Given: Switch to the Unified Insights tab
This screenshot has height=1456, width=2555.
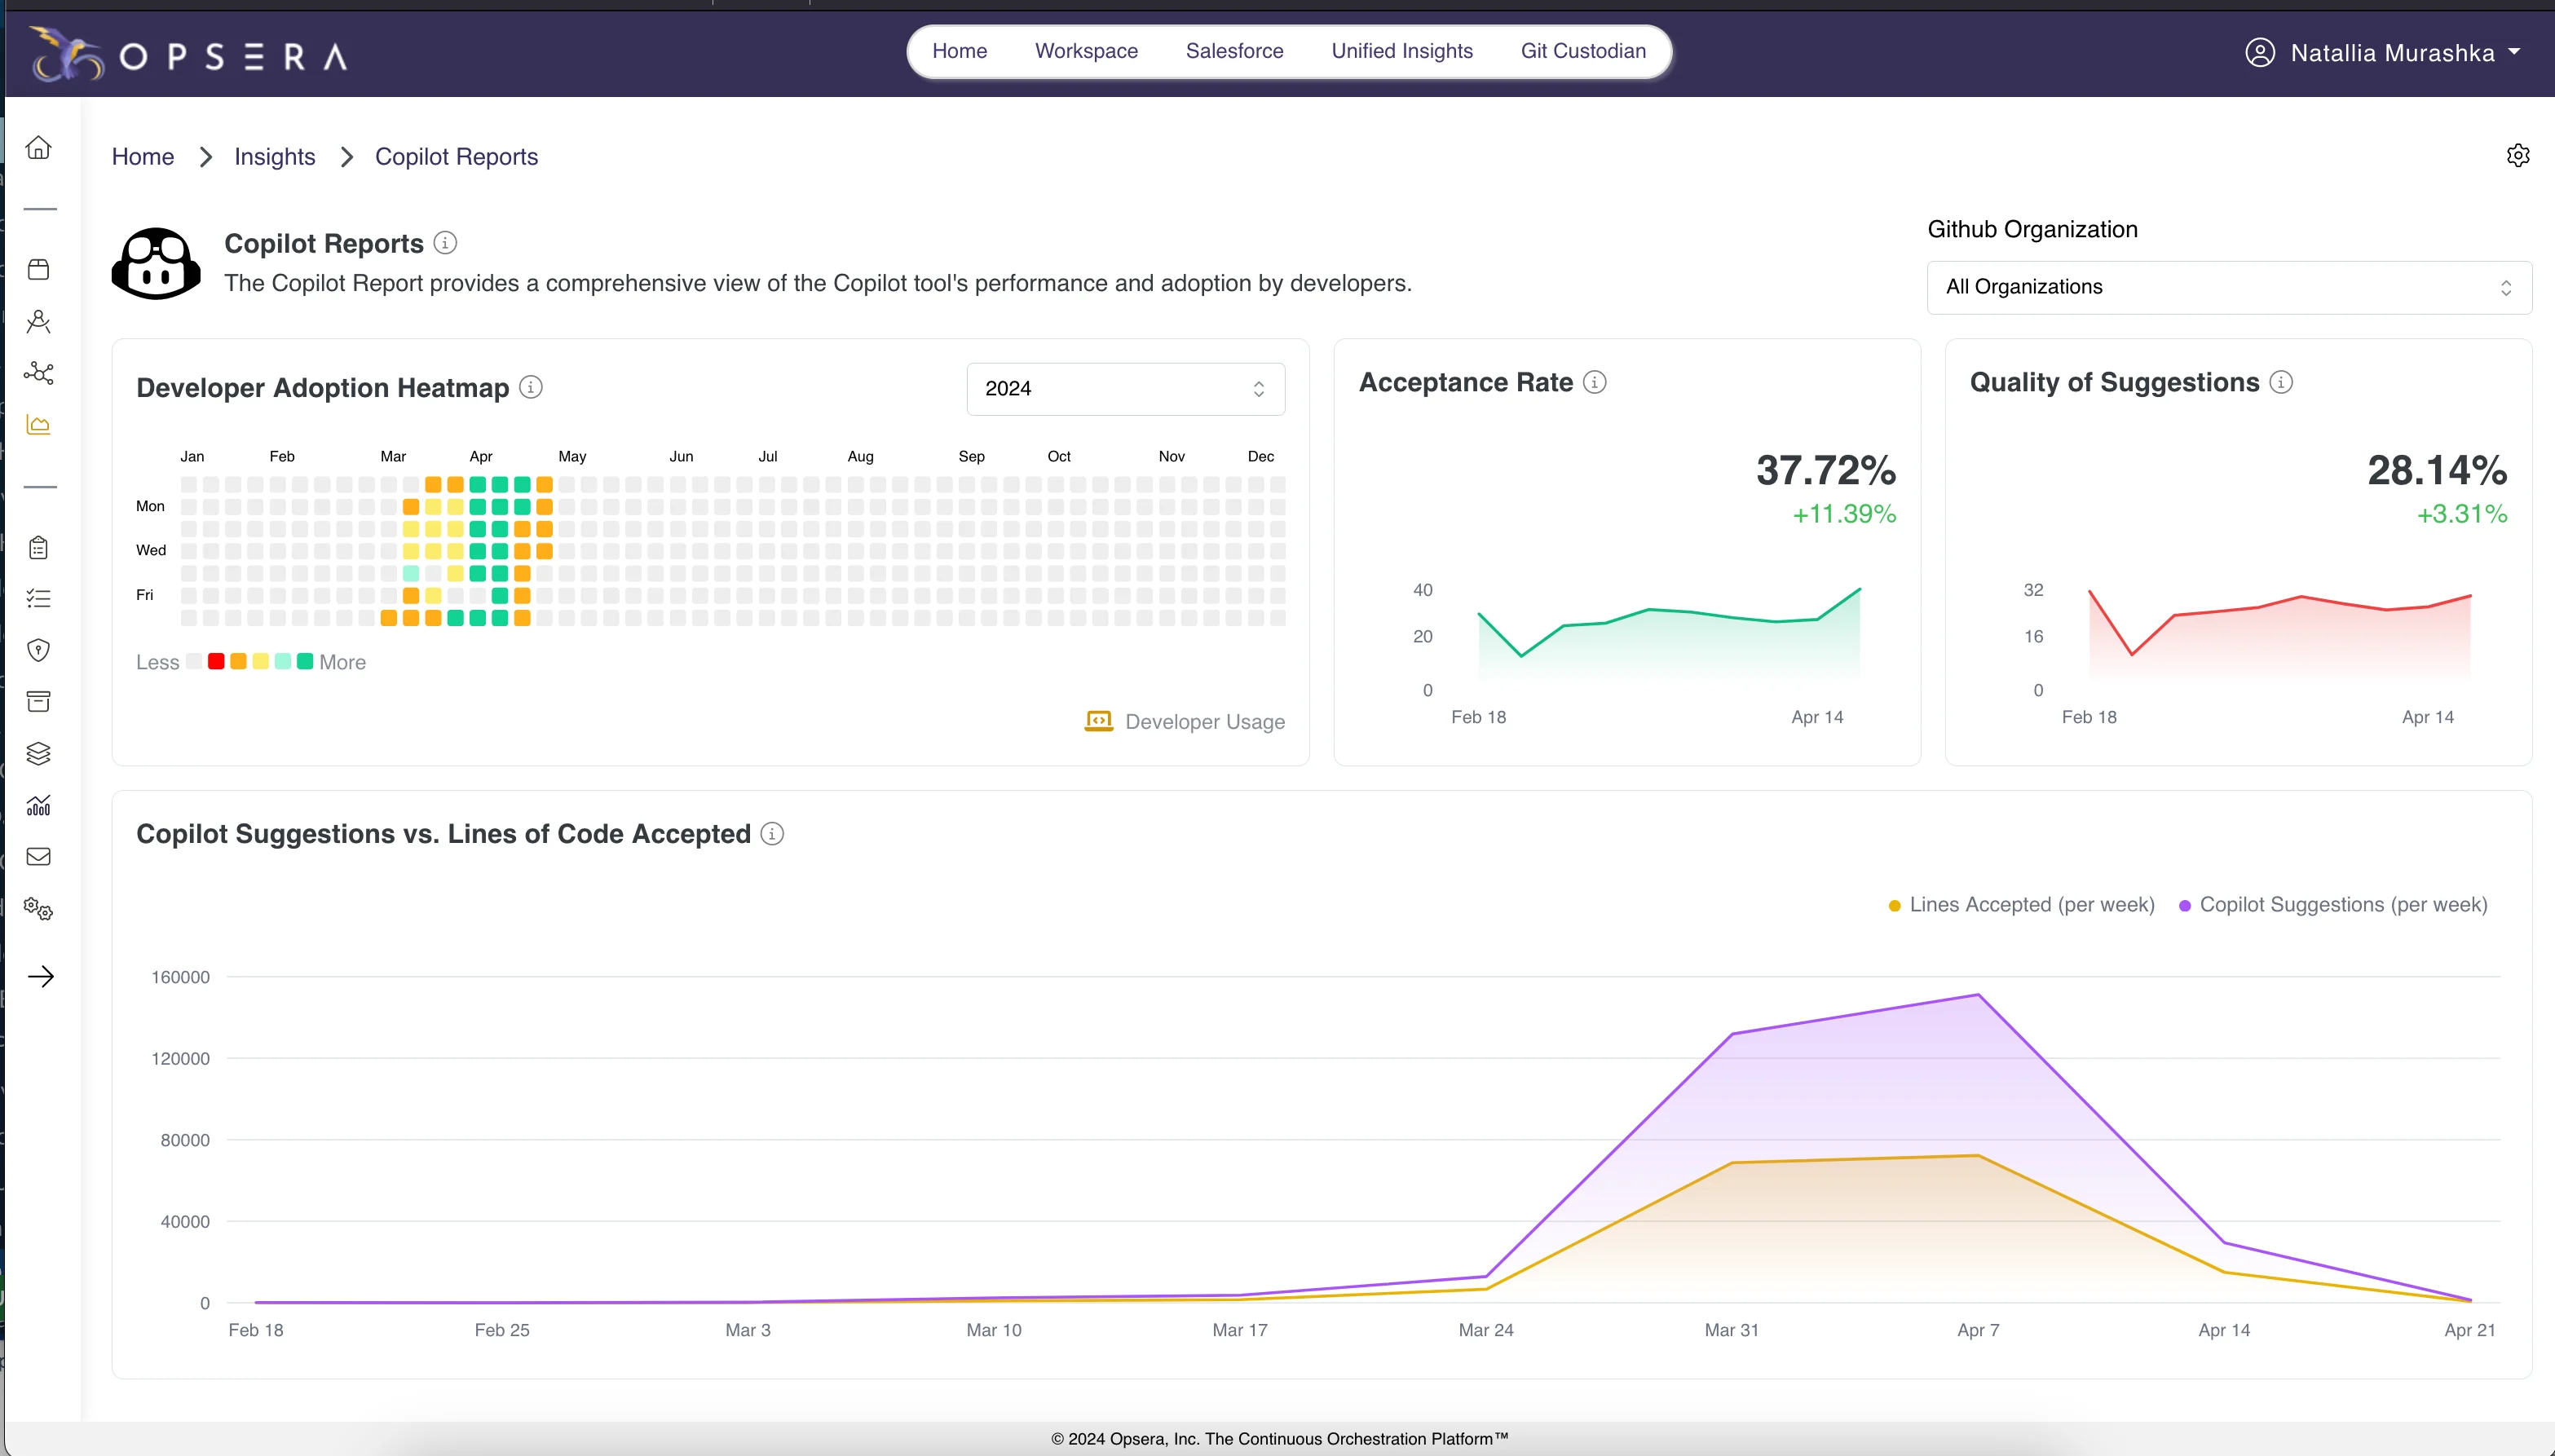Looking at the screenshot, I should (1401, 51).
